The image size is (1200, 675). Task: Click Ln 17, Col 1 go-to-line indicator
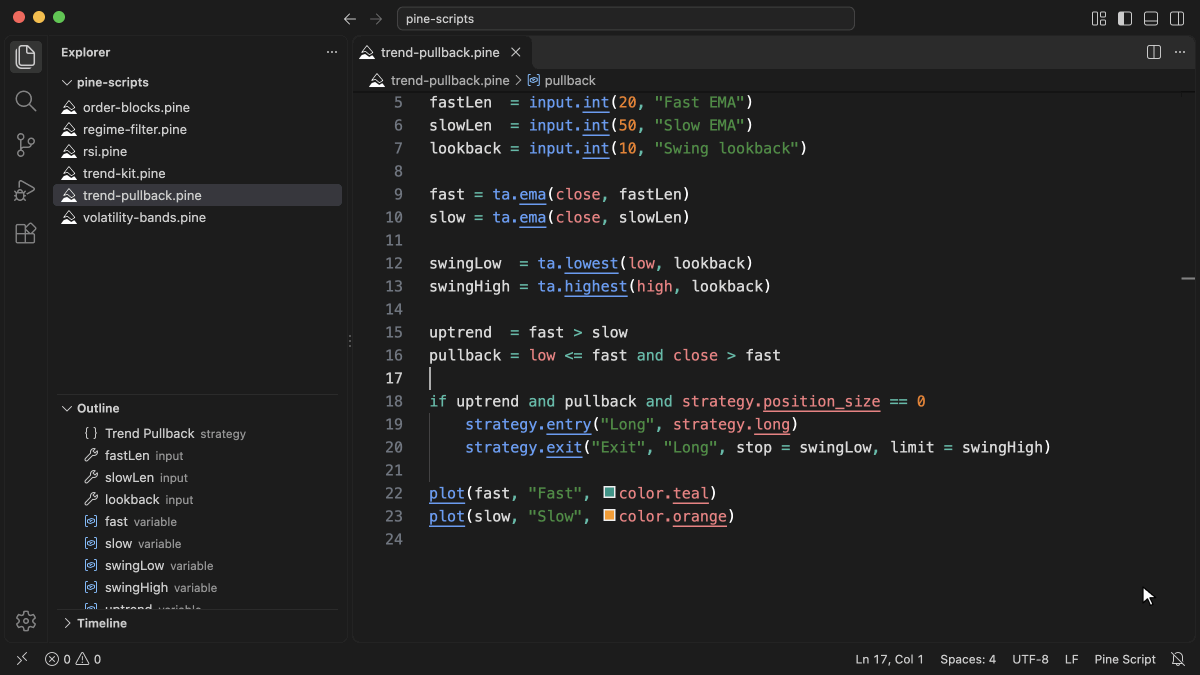tap(889, 659)
